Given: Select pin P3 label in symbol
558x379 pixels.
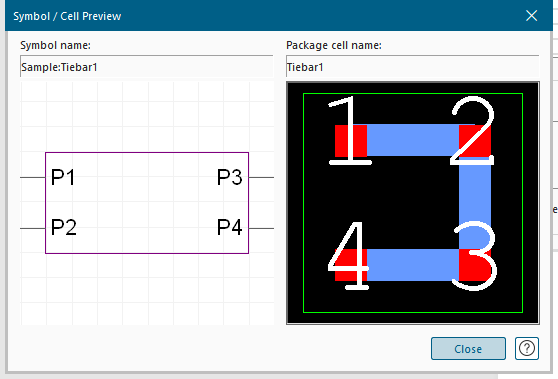Looking at the screenshot, I should click(x=230, y=177).
